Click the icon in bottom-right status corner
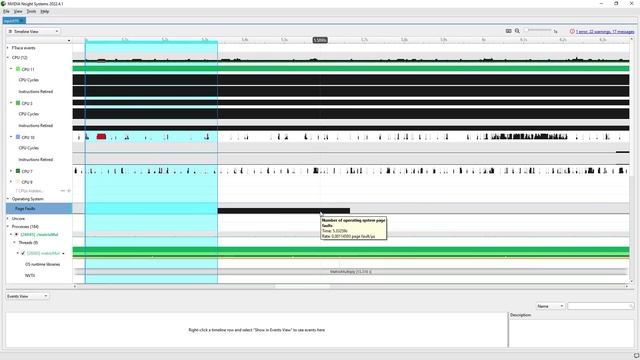Screen dimensions: 640x360 pyautogui.click(x=636, y=356)
